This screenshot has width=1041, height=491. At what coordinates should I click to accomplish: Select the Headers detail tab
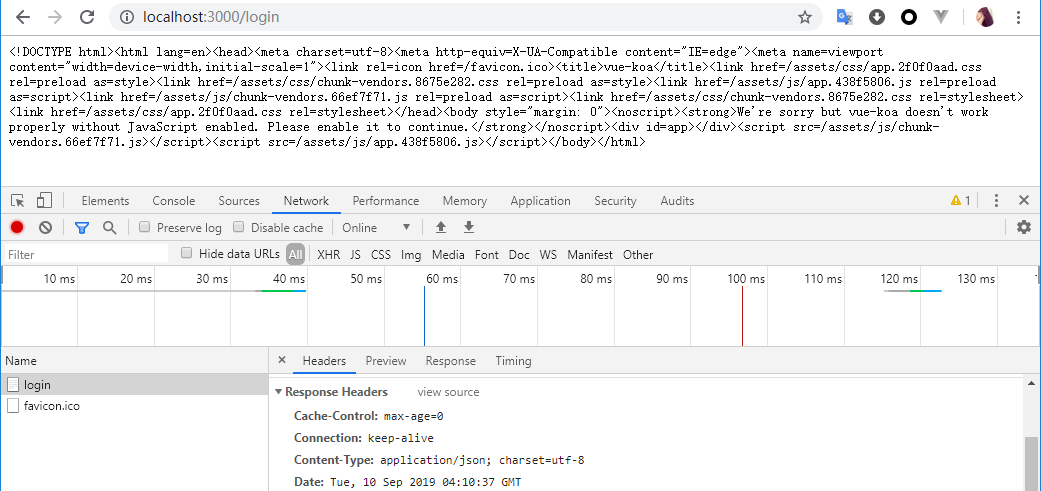tap(324, 361)
